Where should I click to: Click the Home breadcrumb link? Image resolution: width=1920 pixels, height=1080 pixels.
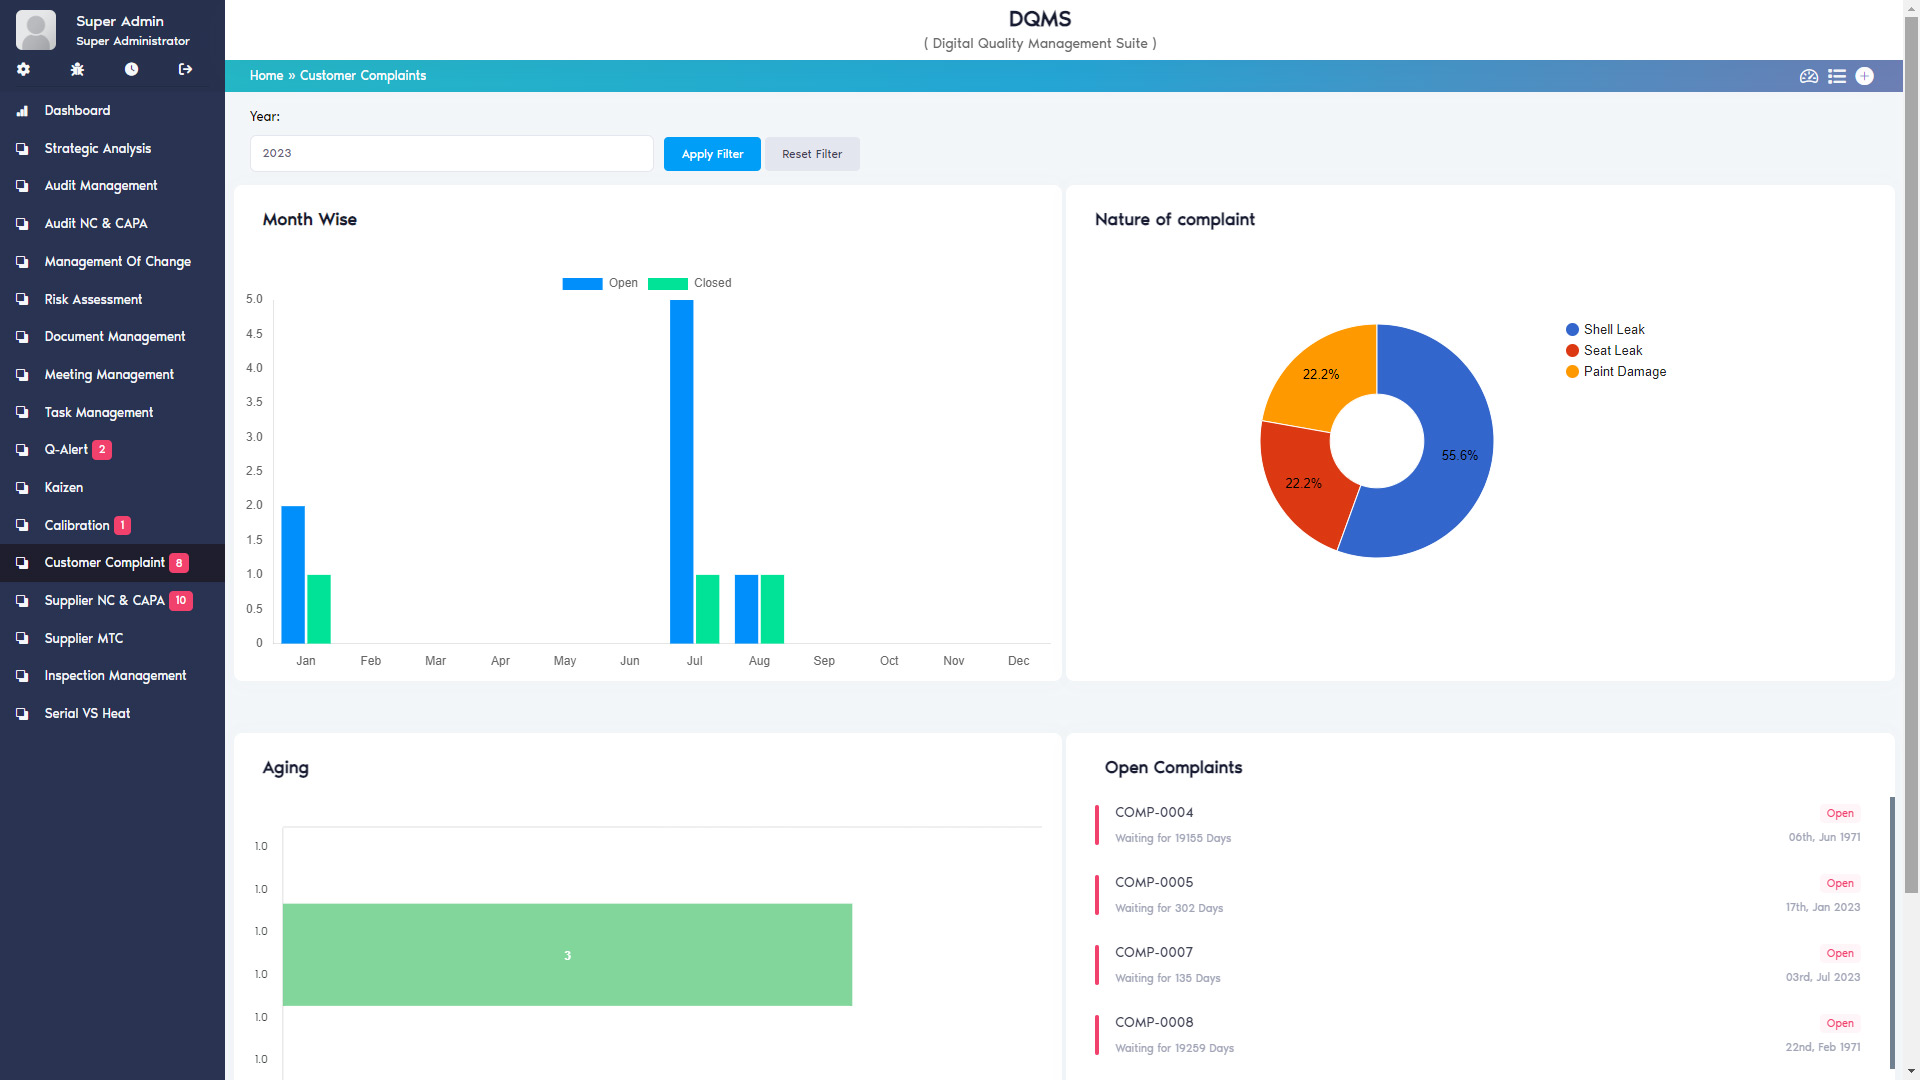point(266,76)
